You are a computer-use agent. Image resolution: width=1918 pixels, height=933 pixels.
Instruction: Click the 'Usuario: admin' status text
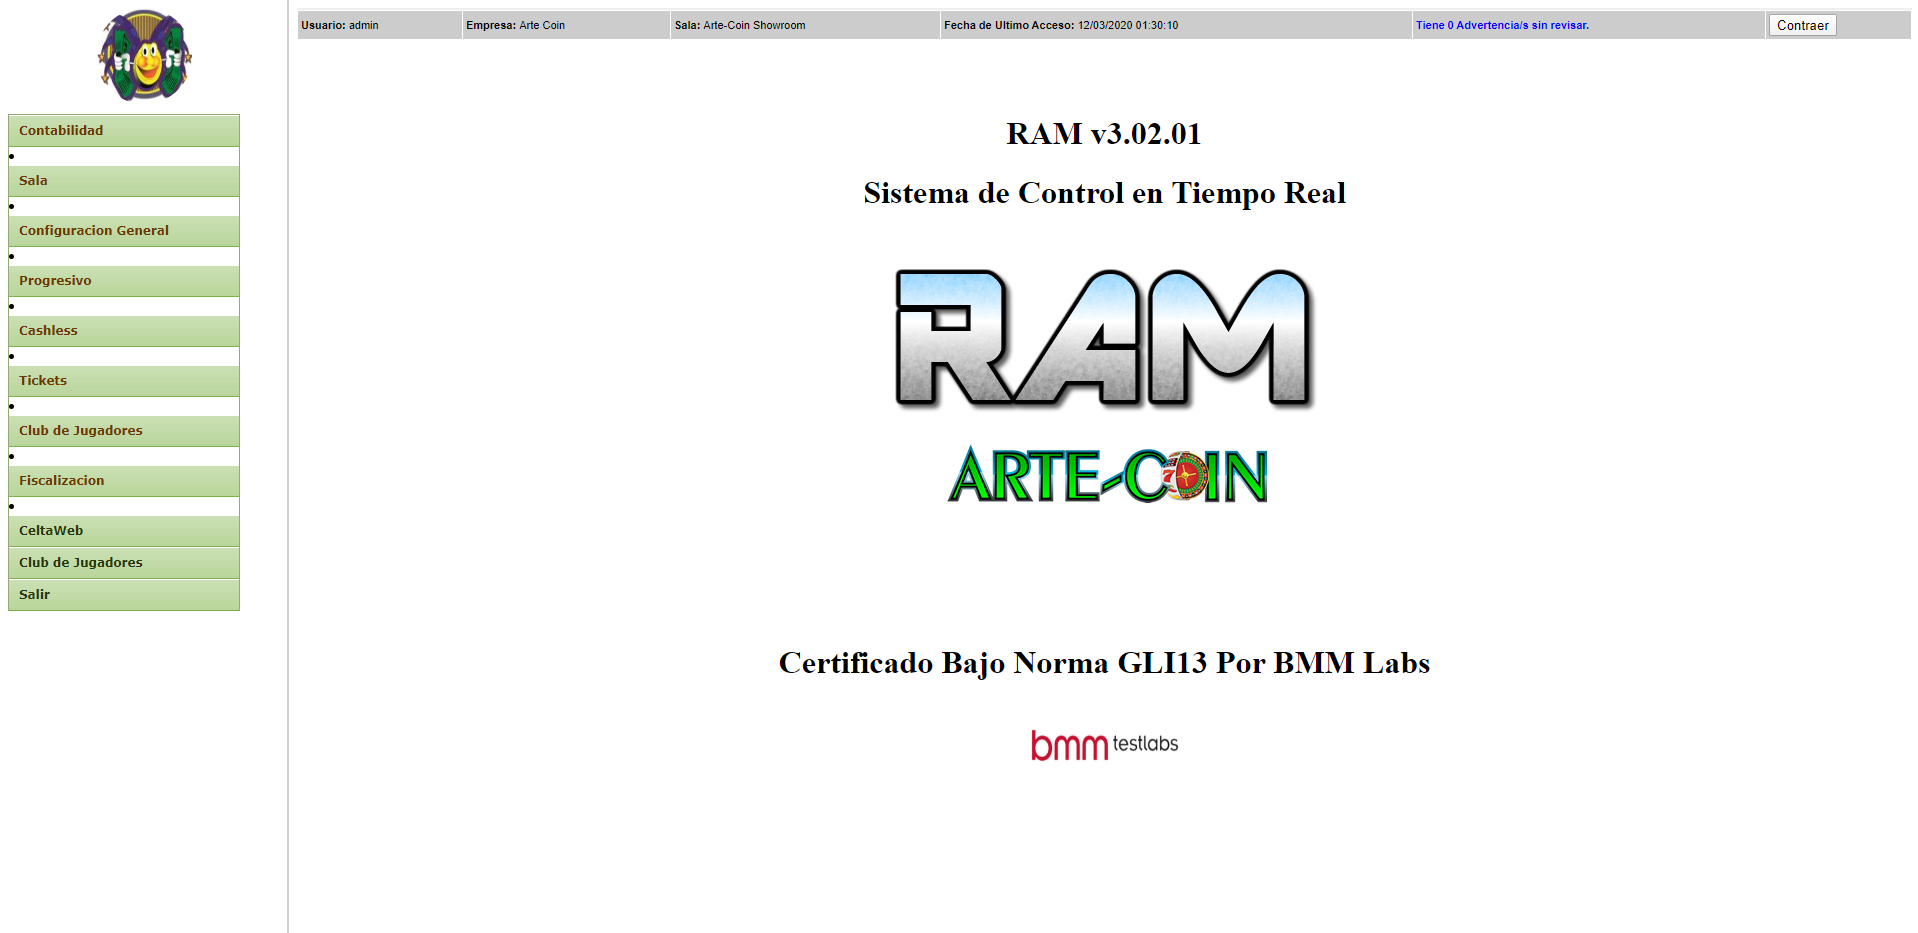pos(340,26)
